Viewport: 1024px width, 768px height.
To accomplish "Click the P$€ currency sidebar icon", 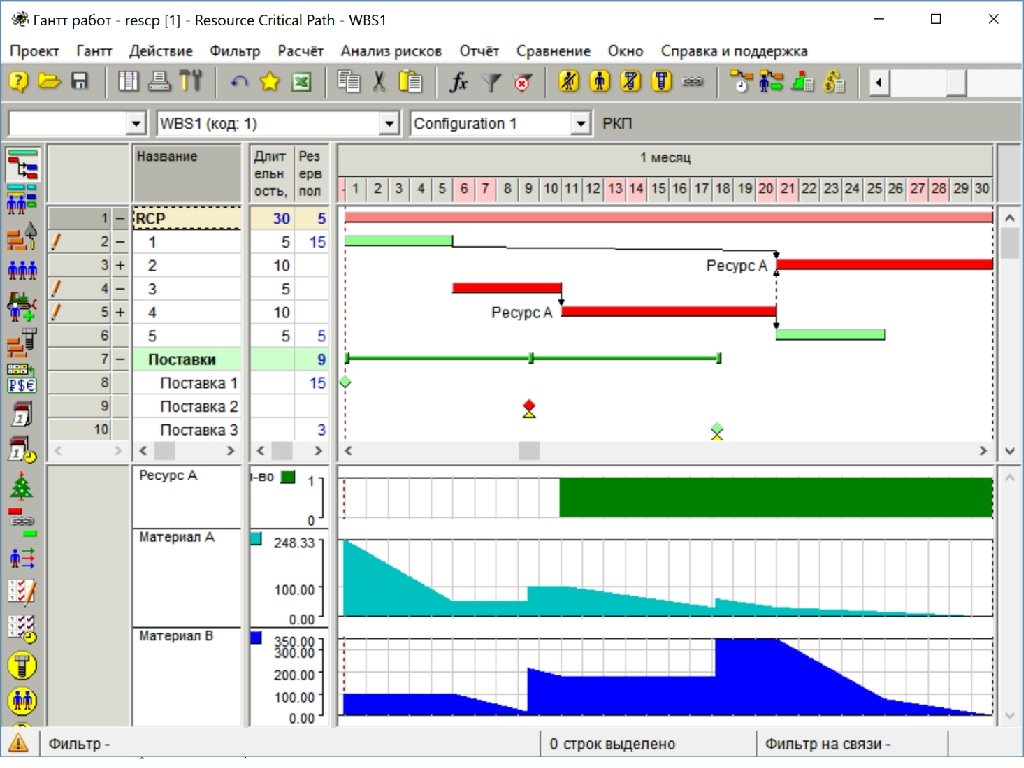I will (x=22, y=385).
